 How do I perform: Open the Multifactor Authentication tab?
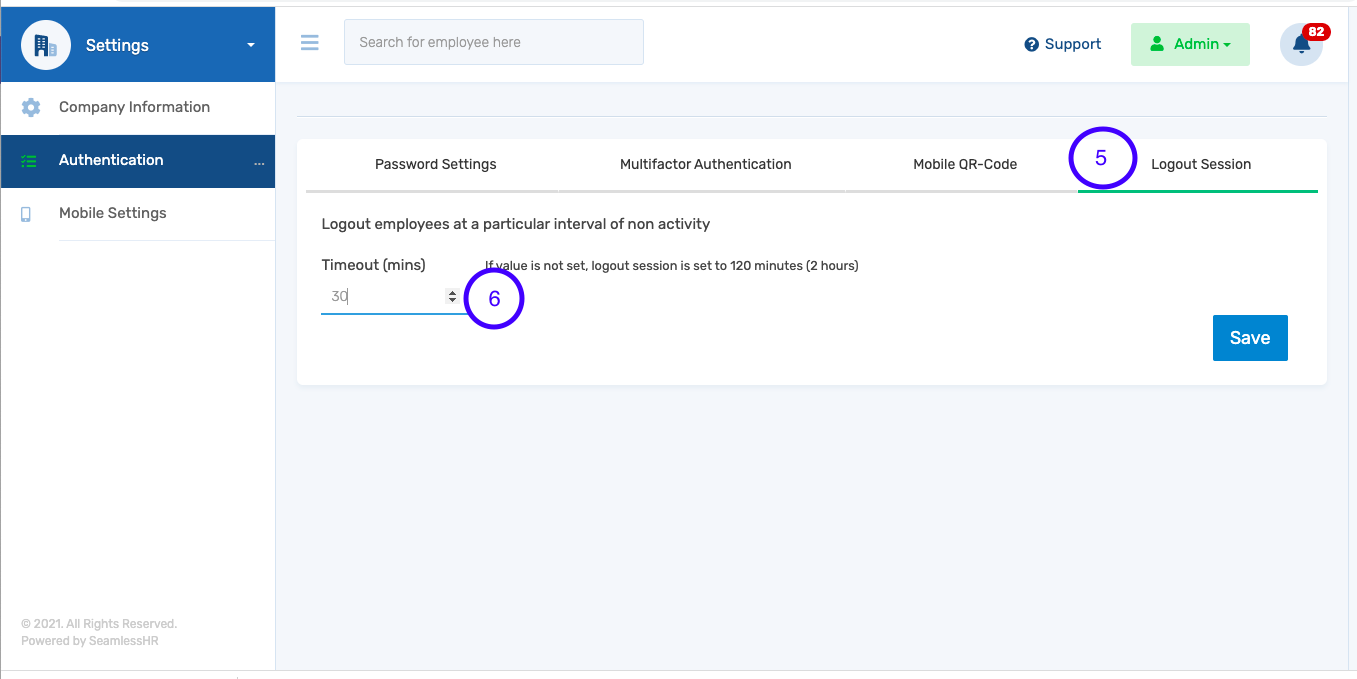(705, 164)
